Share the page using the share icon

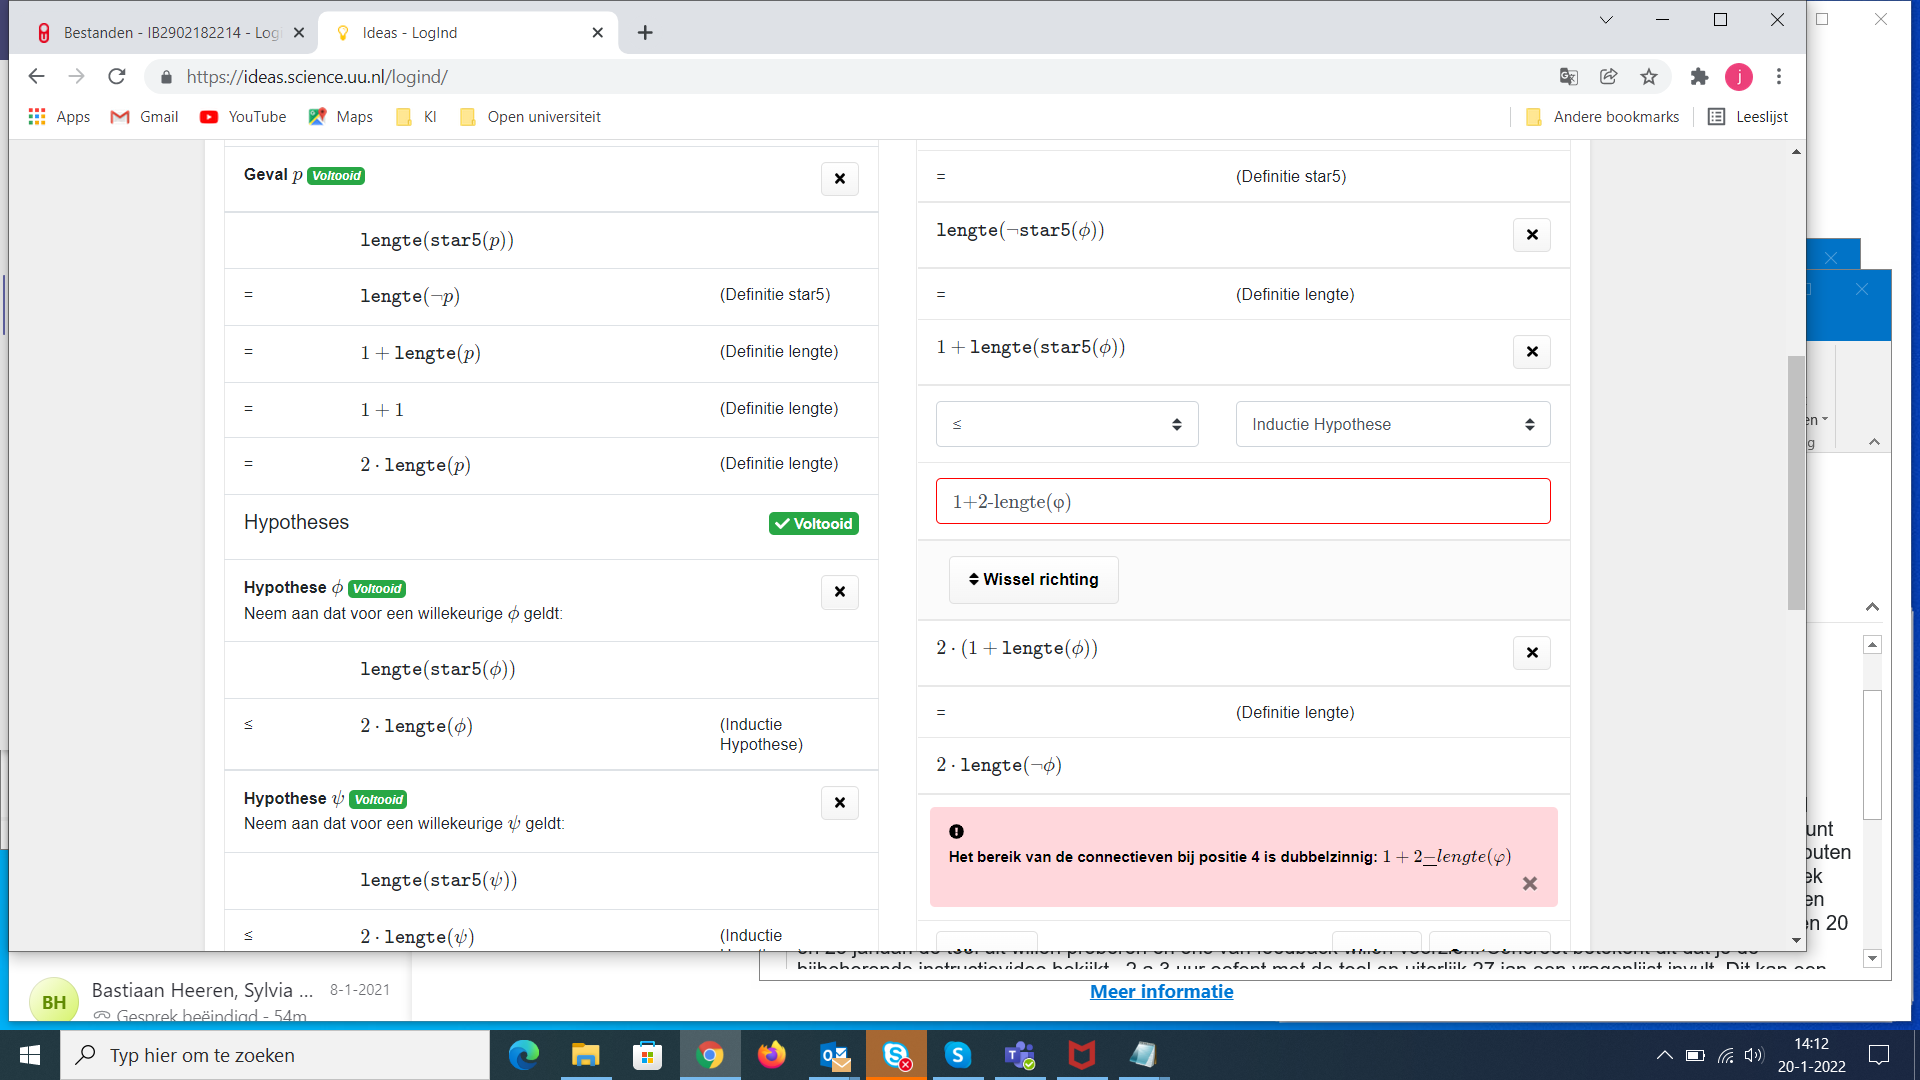[x=1608, y=77]
